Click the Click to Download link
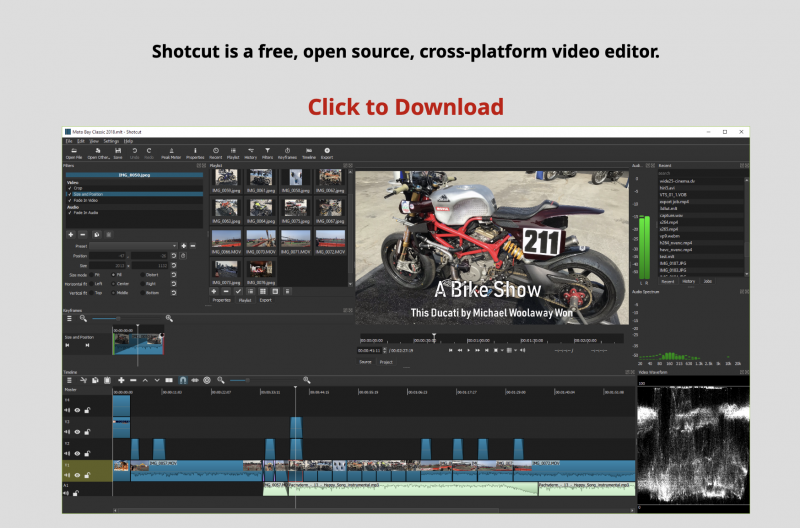 (405, 107)
